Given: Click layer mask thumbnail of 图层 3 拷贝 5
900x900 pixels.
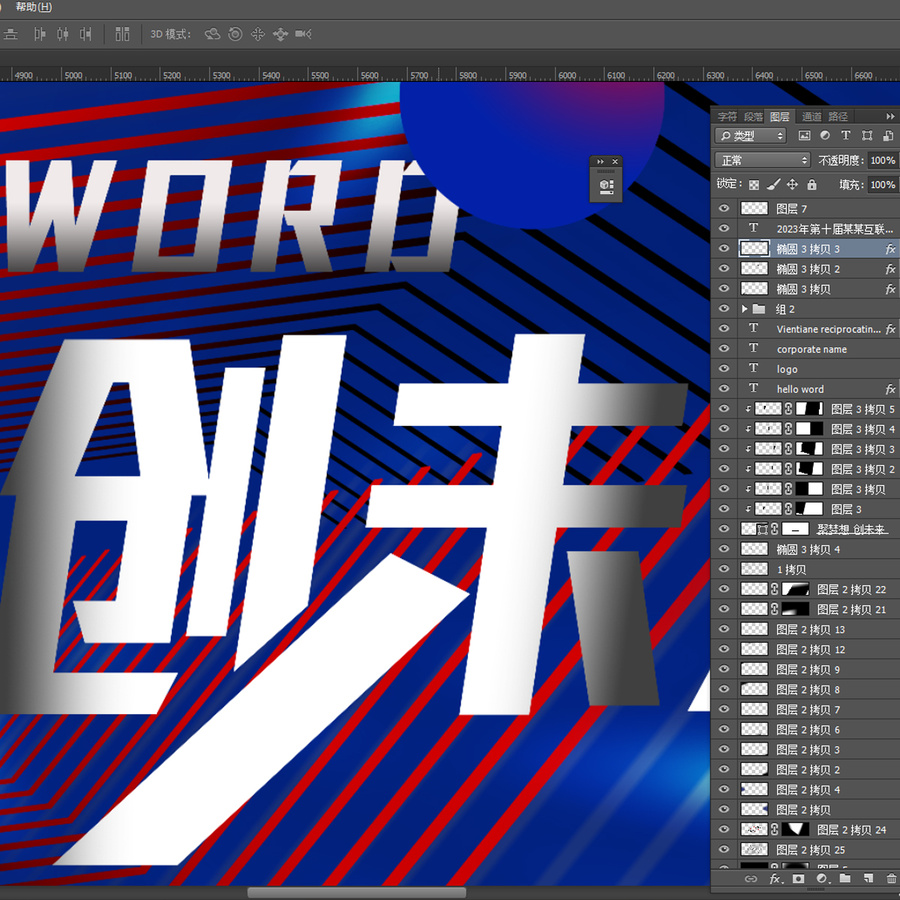Looking at the screenshot, I should (810, 409).
